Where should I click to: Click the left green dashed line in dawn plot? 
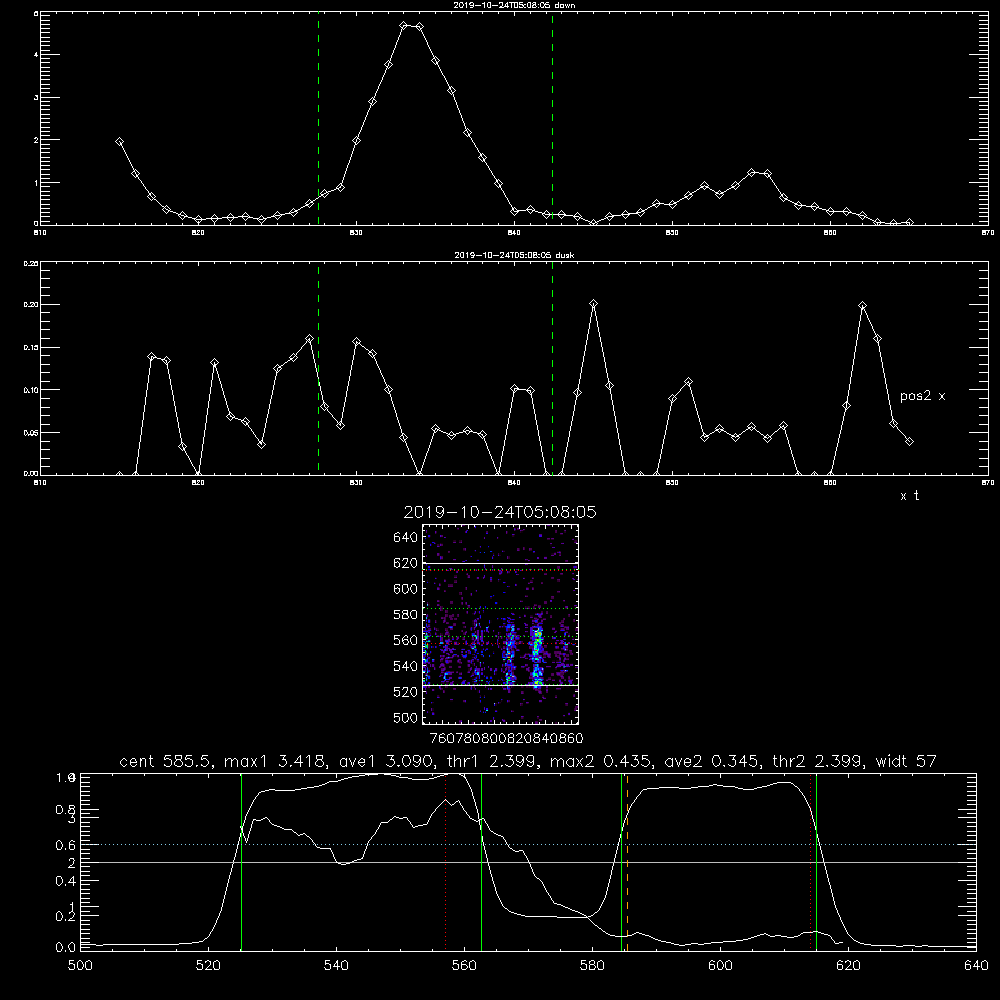[318, 119]
